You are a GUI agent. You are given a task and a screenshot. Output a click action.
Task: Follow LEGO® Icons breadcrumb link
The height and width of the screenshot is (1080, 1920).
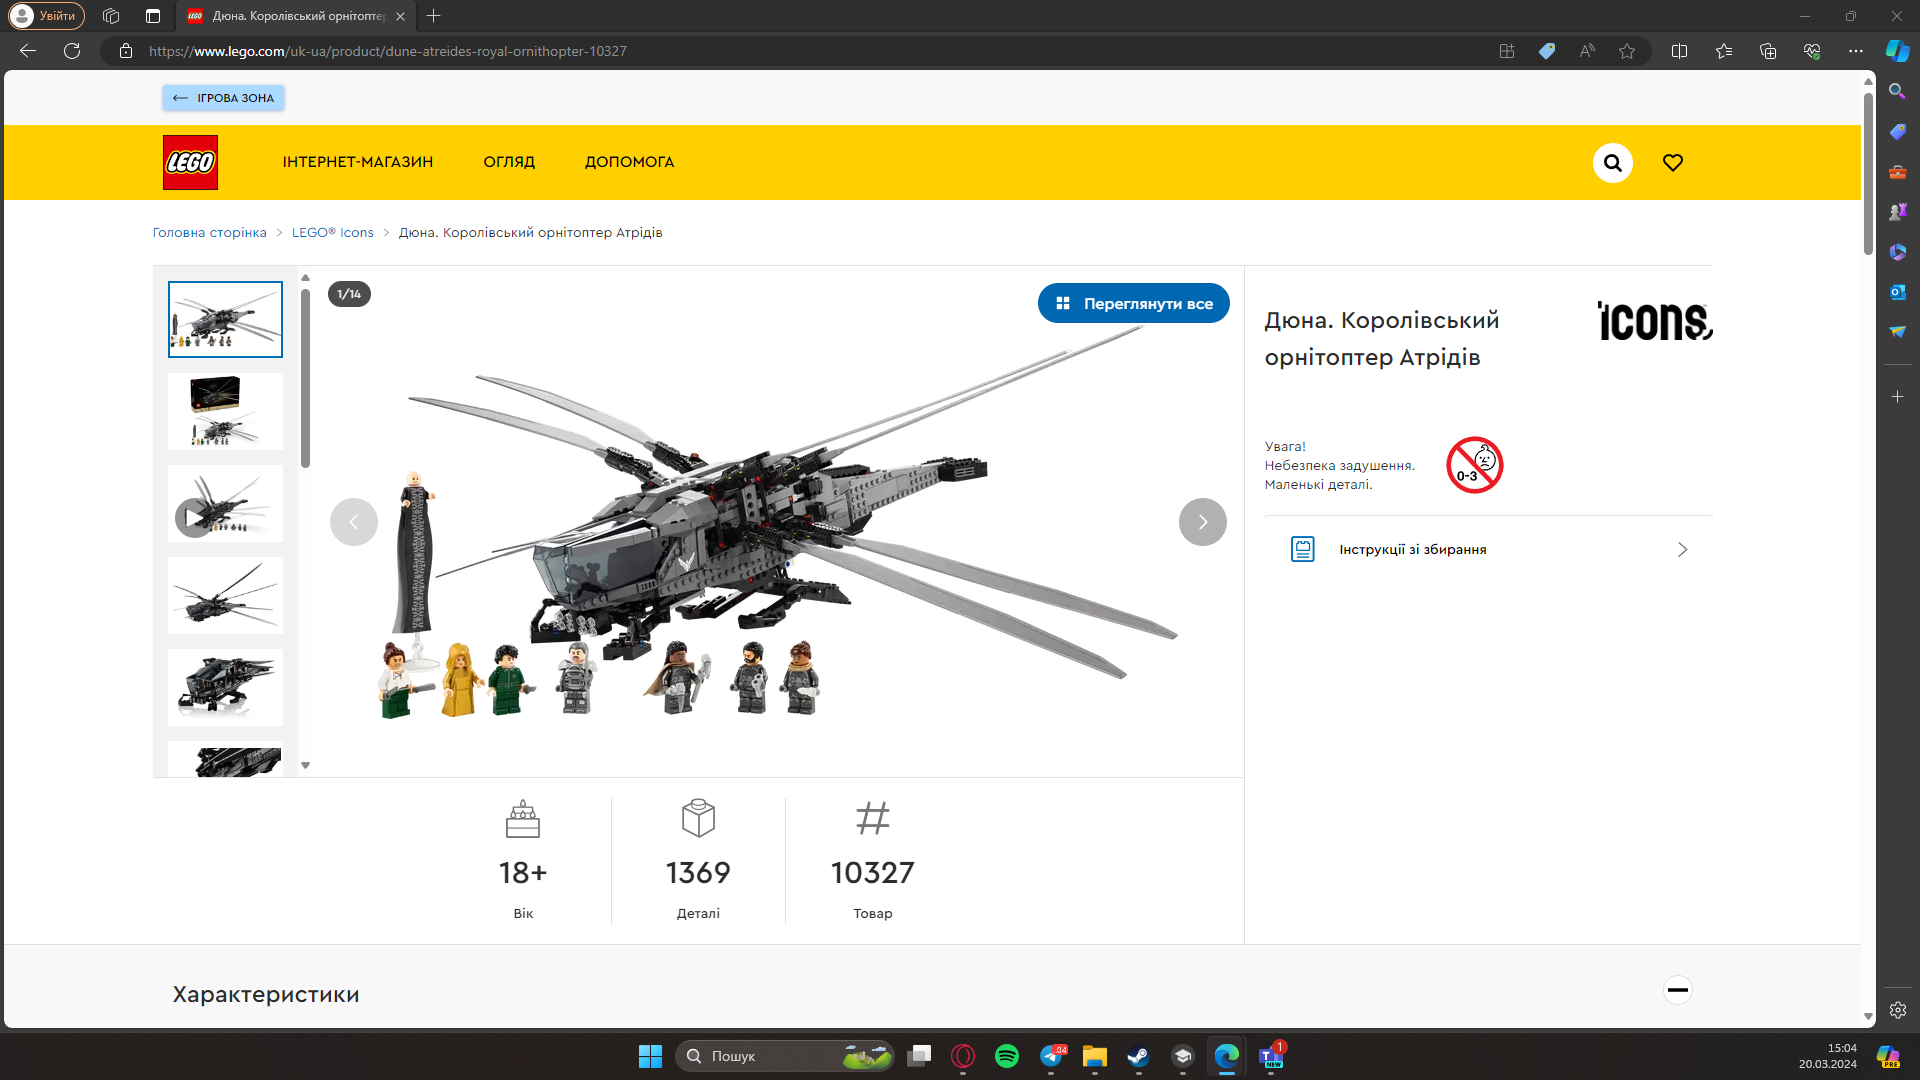click(332, 233)
